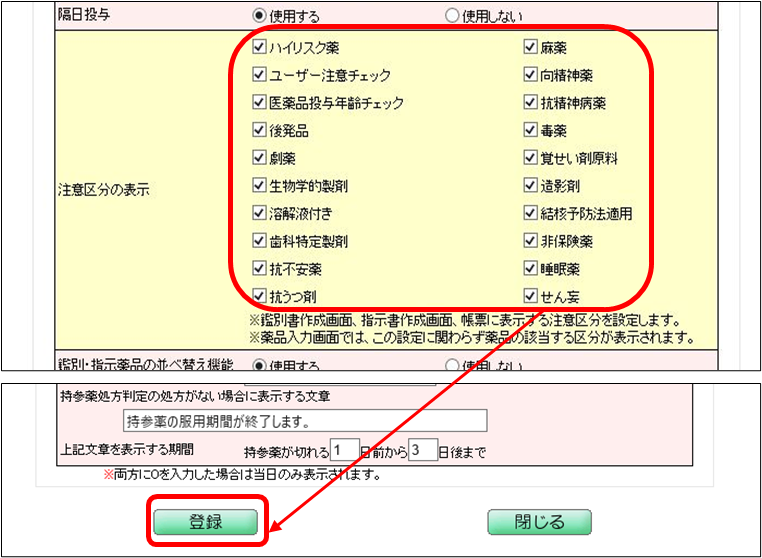The width and height of the screenshot is (762, 558).
Task: Toggle the 向精神薬 checkbox
Action: pos(532,75)
